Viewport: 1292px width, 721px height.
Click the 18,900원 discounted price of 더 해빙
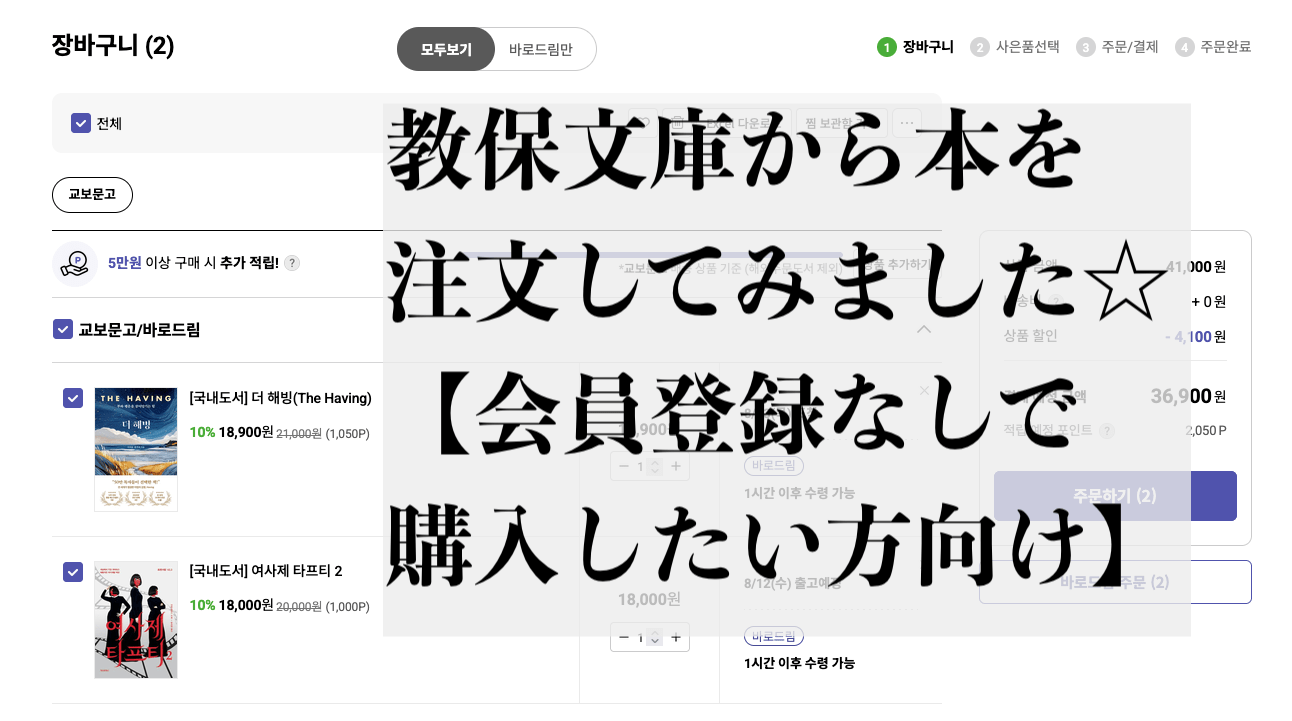pyautogui.click(x=246, y=432)
